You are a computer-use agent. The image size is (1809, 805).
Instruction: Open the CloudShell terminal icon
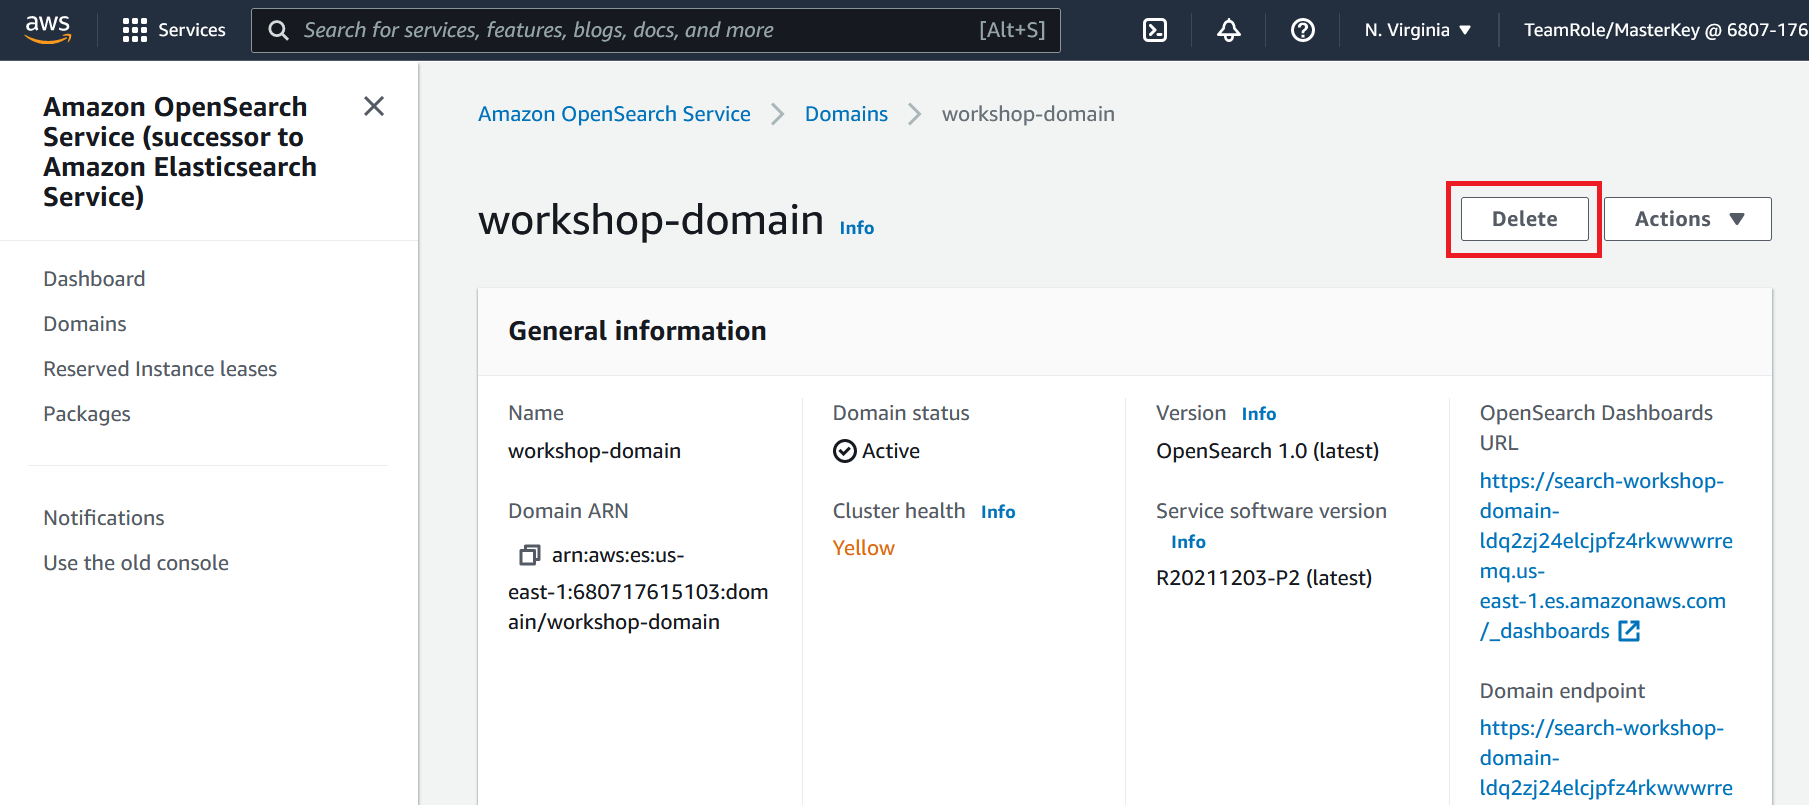click(1155, 30)
